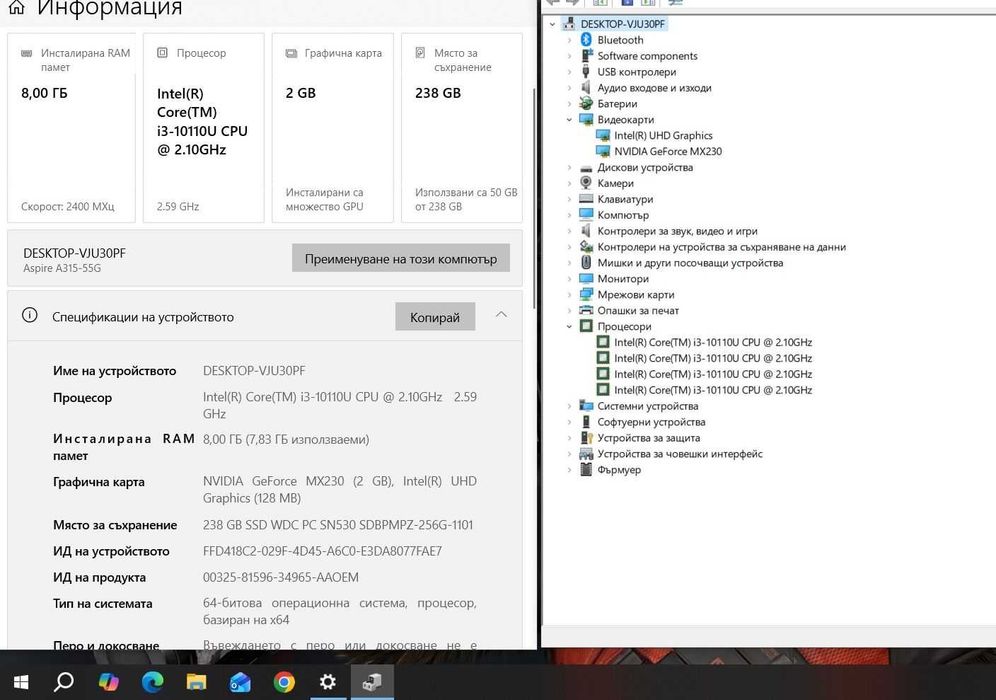Viewport: 996px width, 700px height.
Task: Expand the Мрежови карти node
Action: click(x=569, y=295)
